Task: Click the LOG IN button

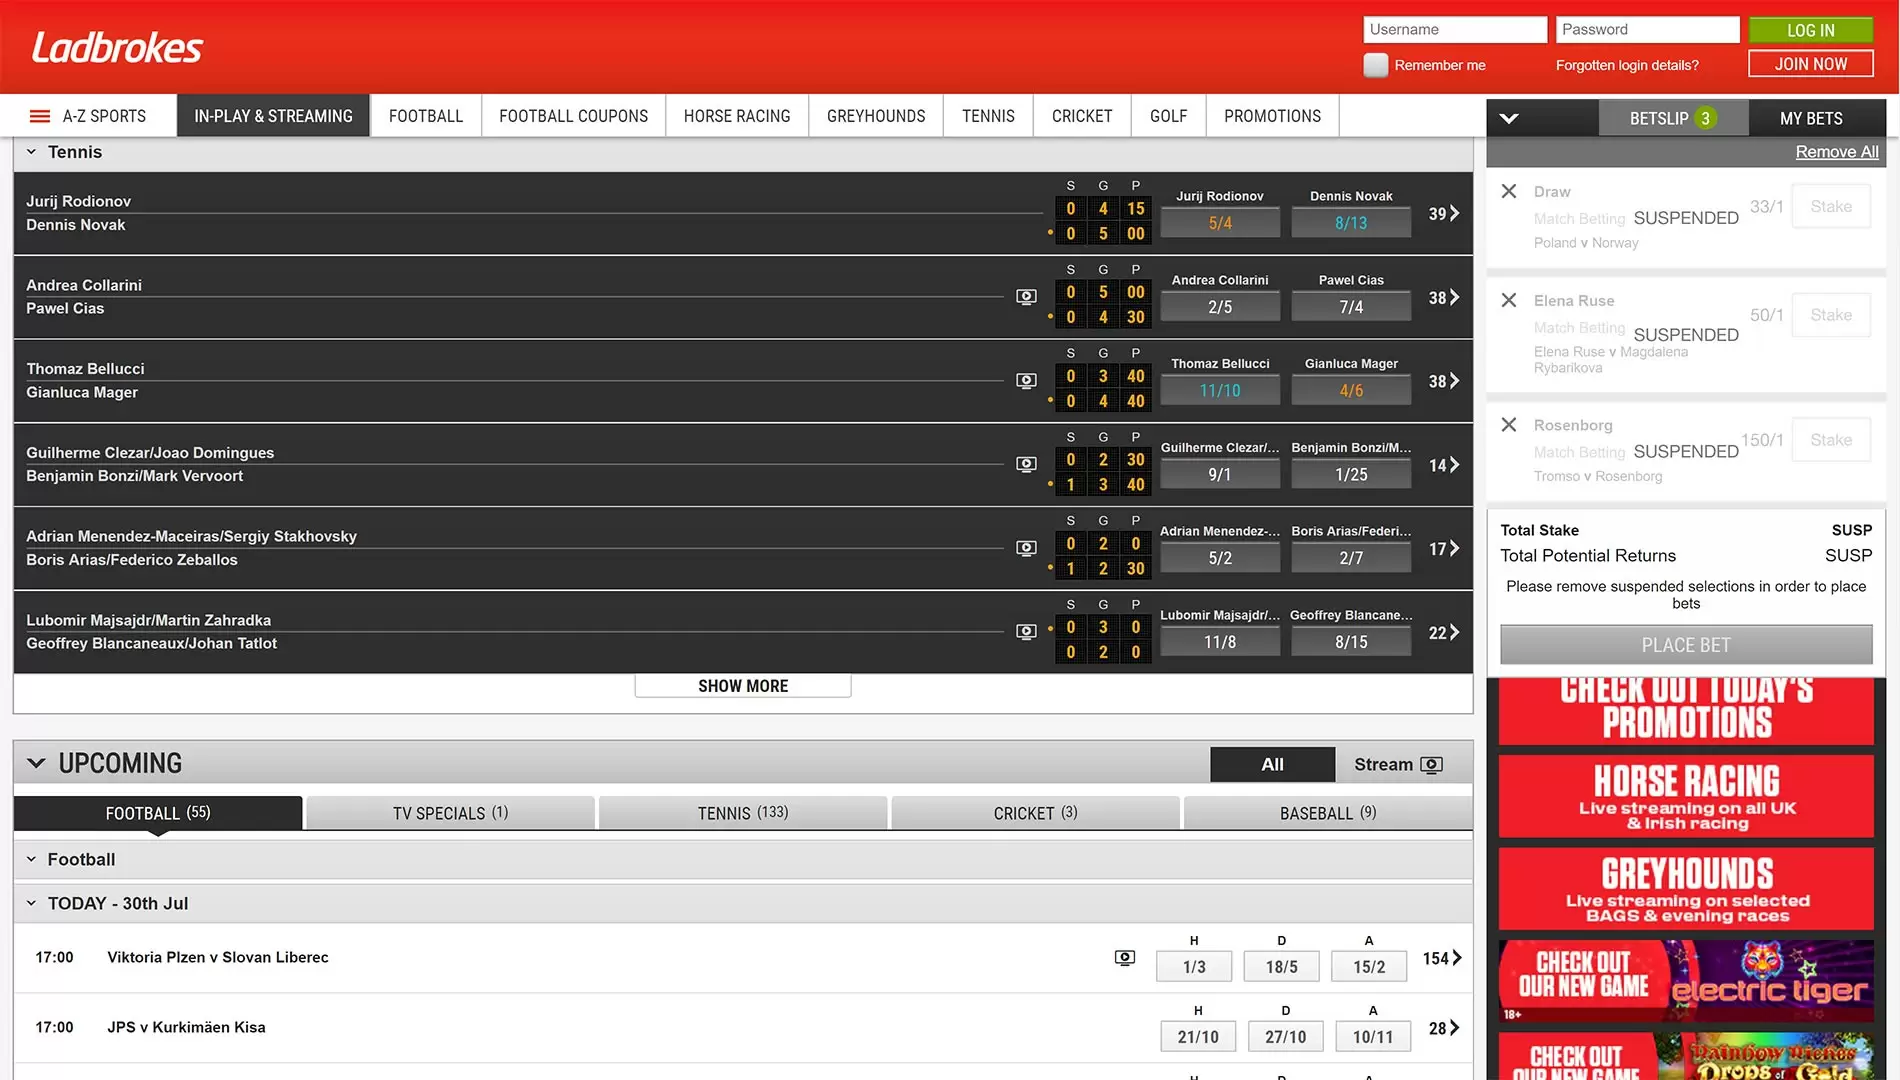Action: click(x=1811, y=30)
